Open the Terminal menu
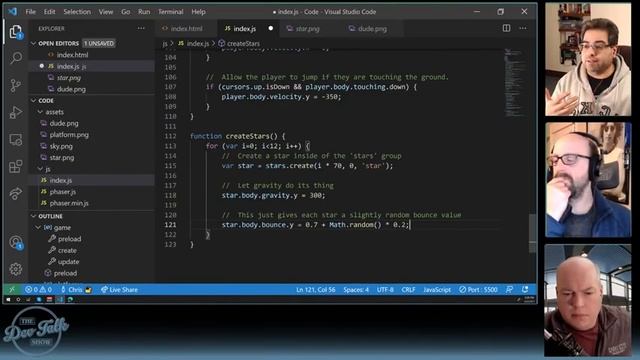This screenshot has height=360, width=640. pyautogui.click(x=171, y=12)
